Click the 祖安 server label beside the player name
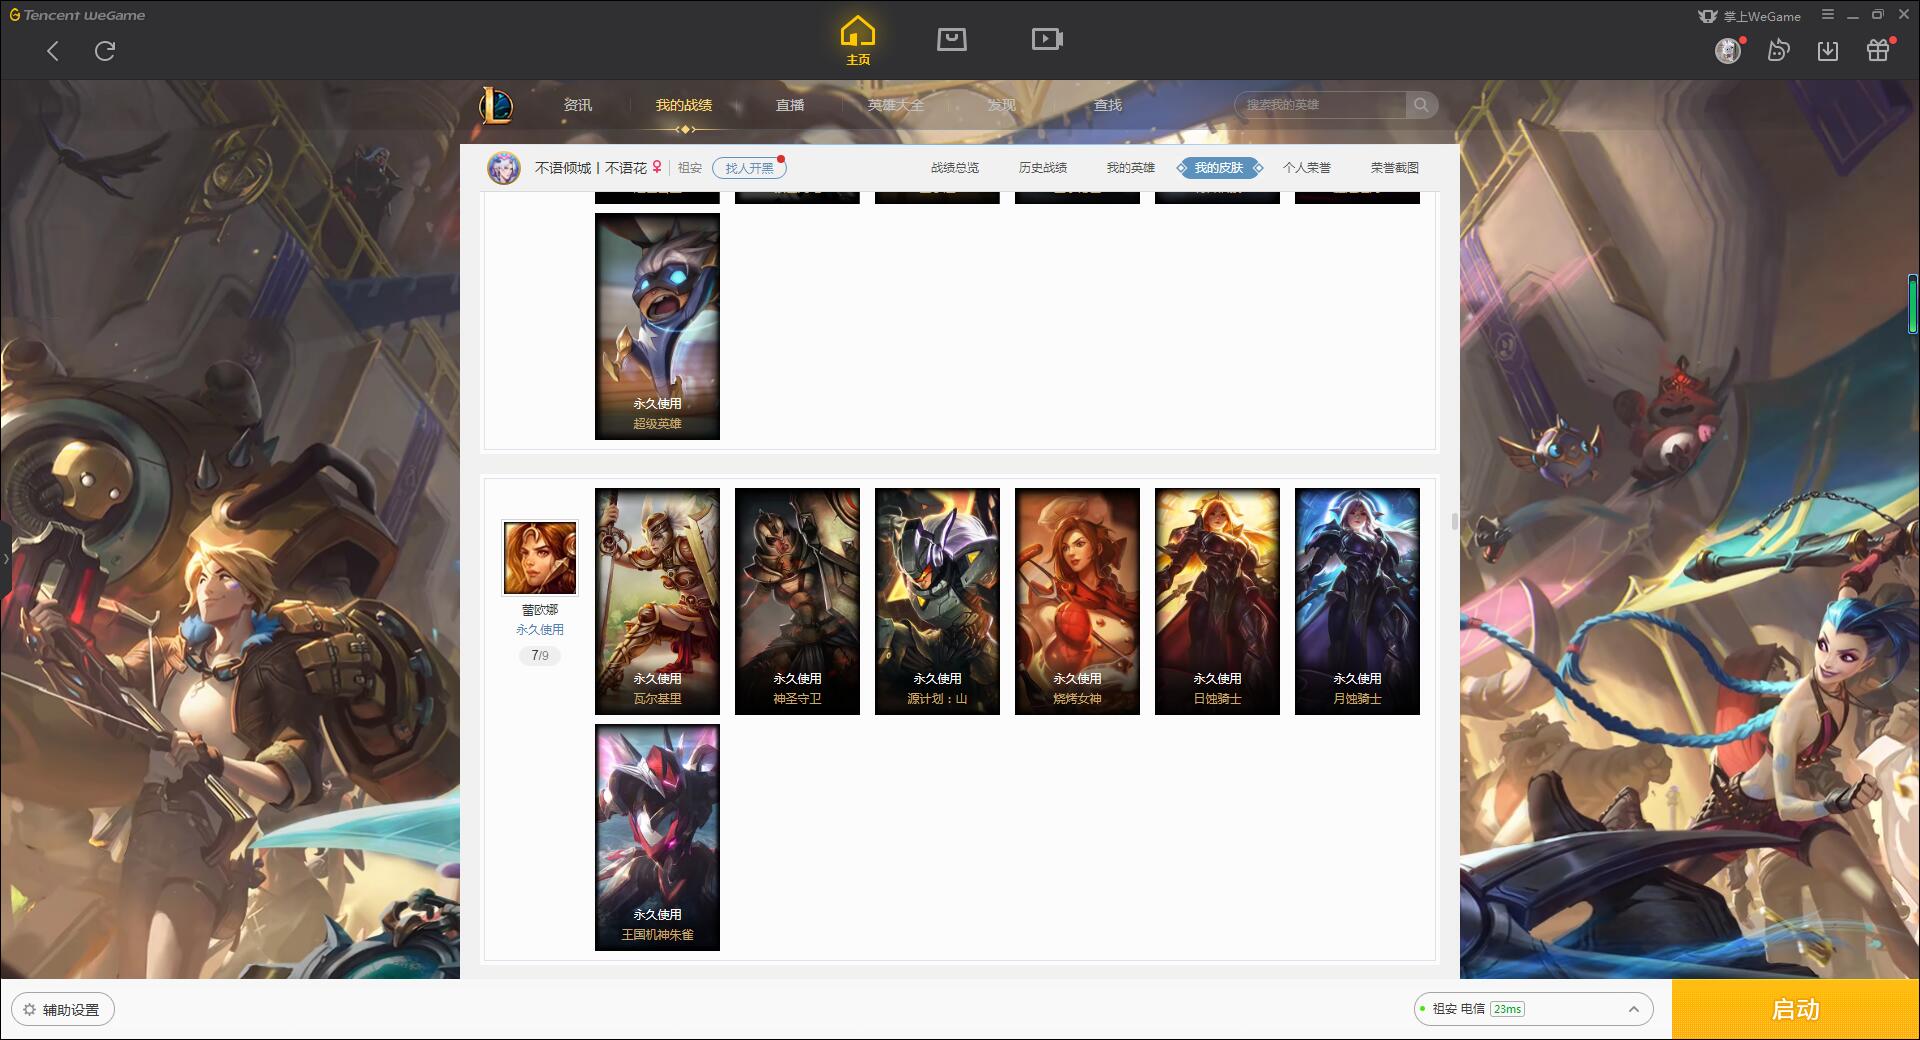1920x1040 pixels. coord(690,168)
